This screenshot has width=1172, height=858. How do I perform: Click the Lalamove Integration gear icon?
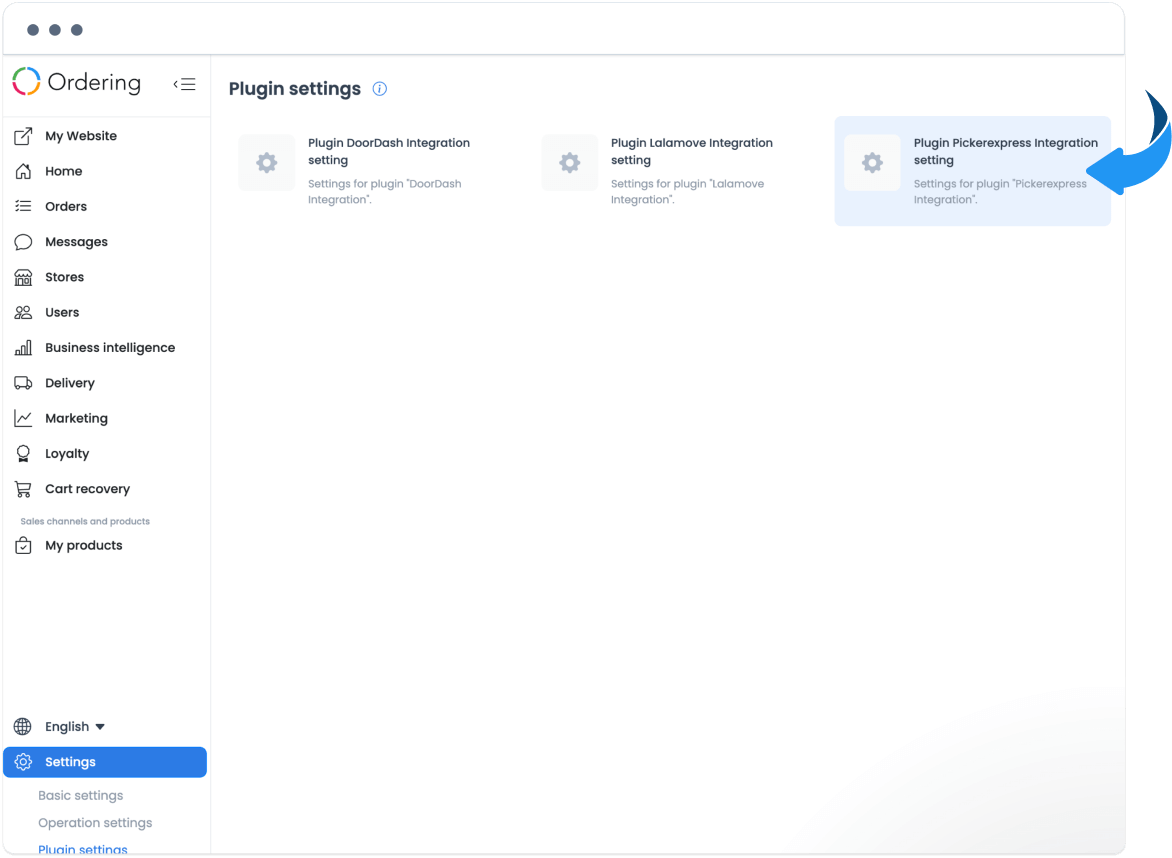tap(570, 163)
